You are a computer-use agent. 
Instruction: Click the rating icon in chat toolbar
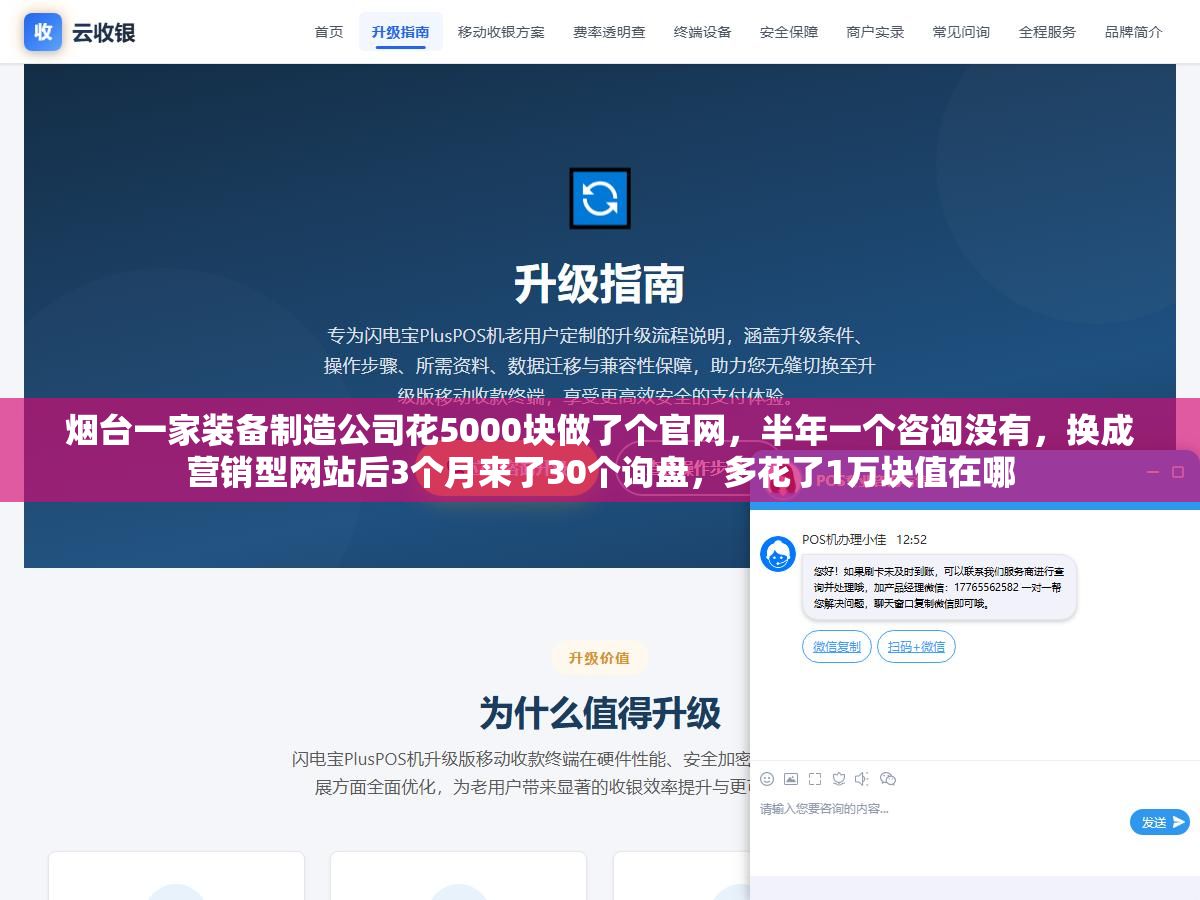click(x=839, y=779)
